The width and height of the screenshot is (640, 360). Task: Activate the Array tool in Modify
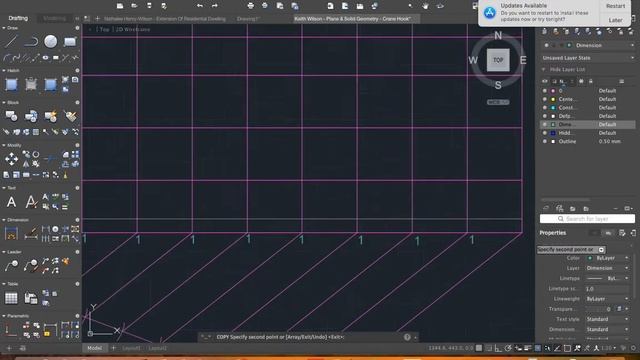point(76,154)
